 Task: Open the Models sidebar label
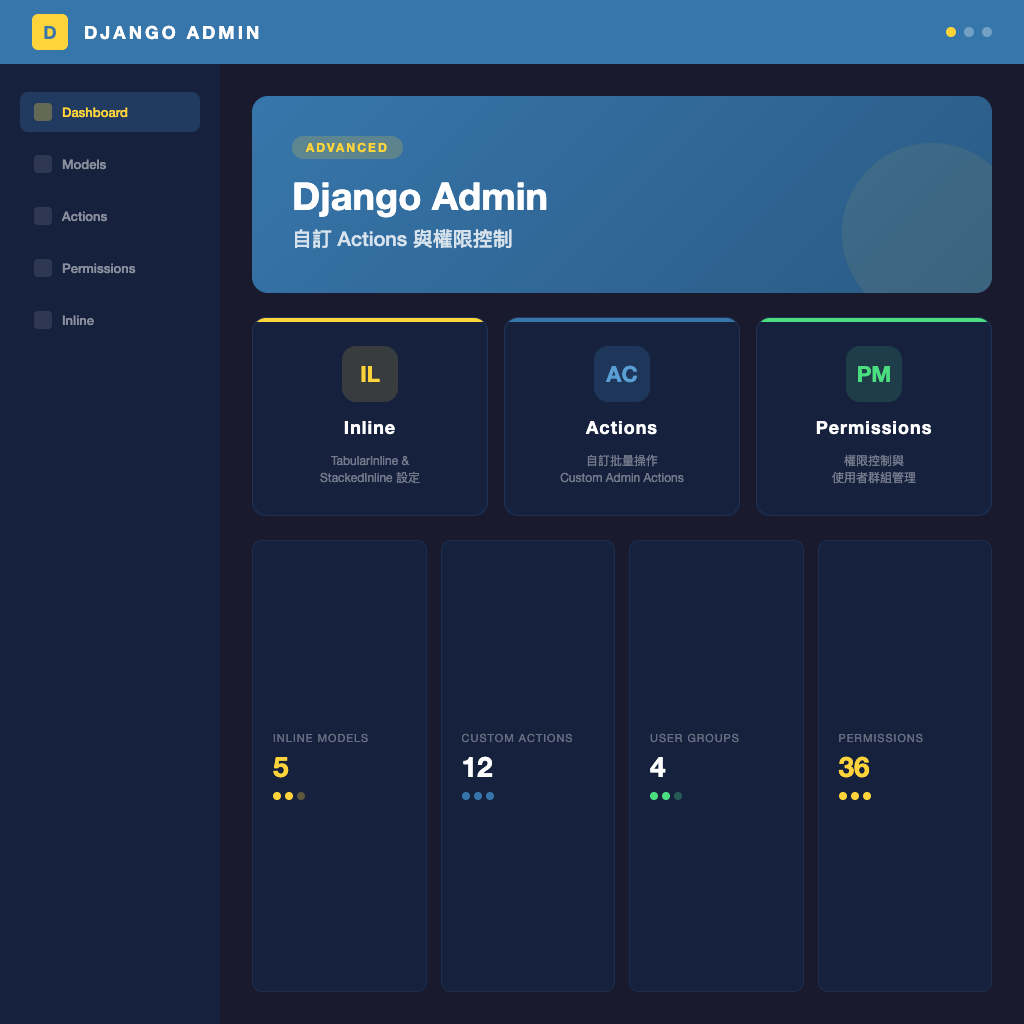click(84, 165)
